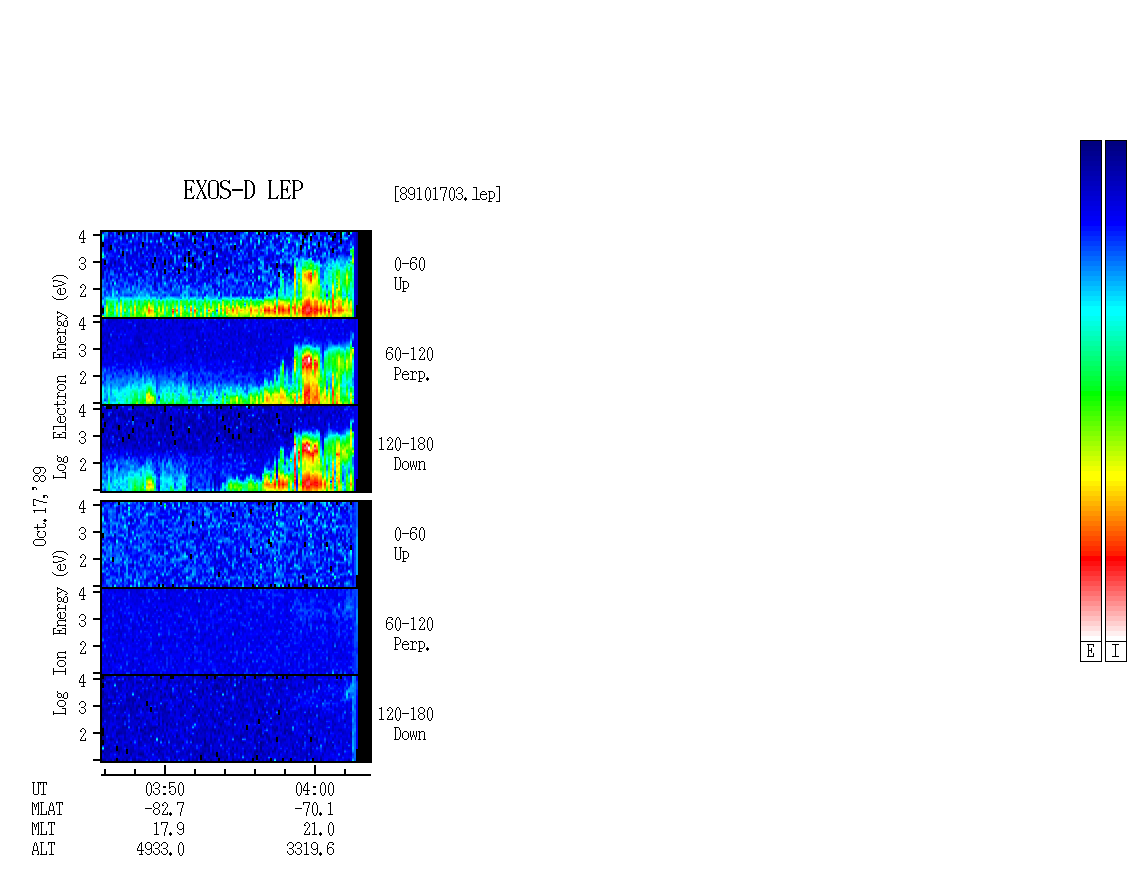Click the EXOS-D LEP plot title
The height and width of the screenshot is (875, 1130).
243,190
